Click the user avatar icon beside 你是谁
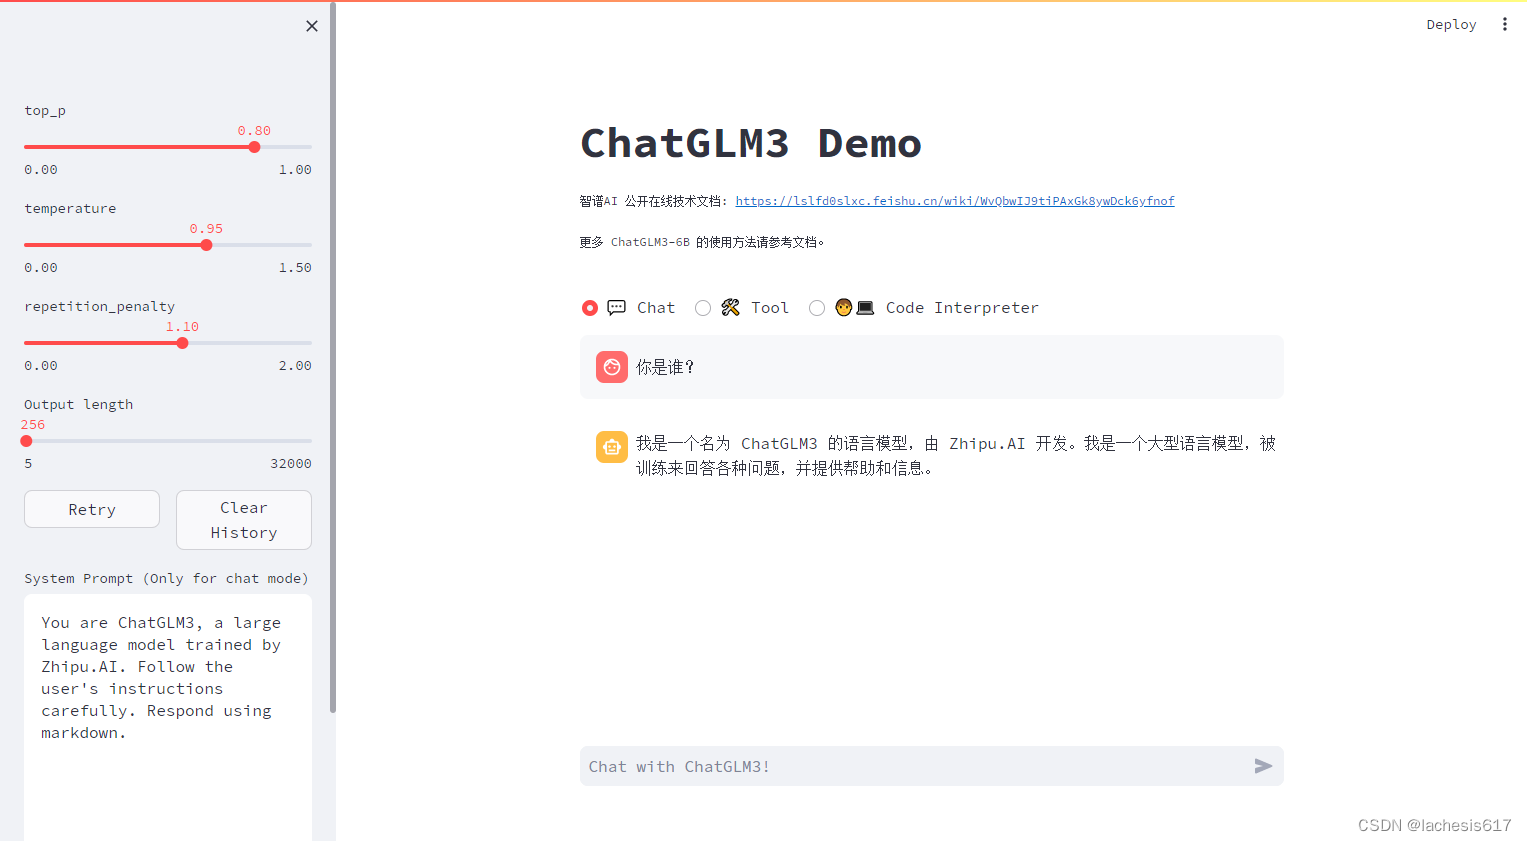This screenshot has height=841, width=1527. tap(612, 367)
